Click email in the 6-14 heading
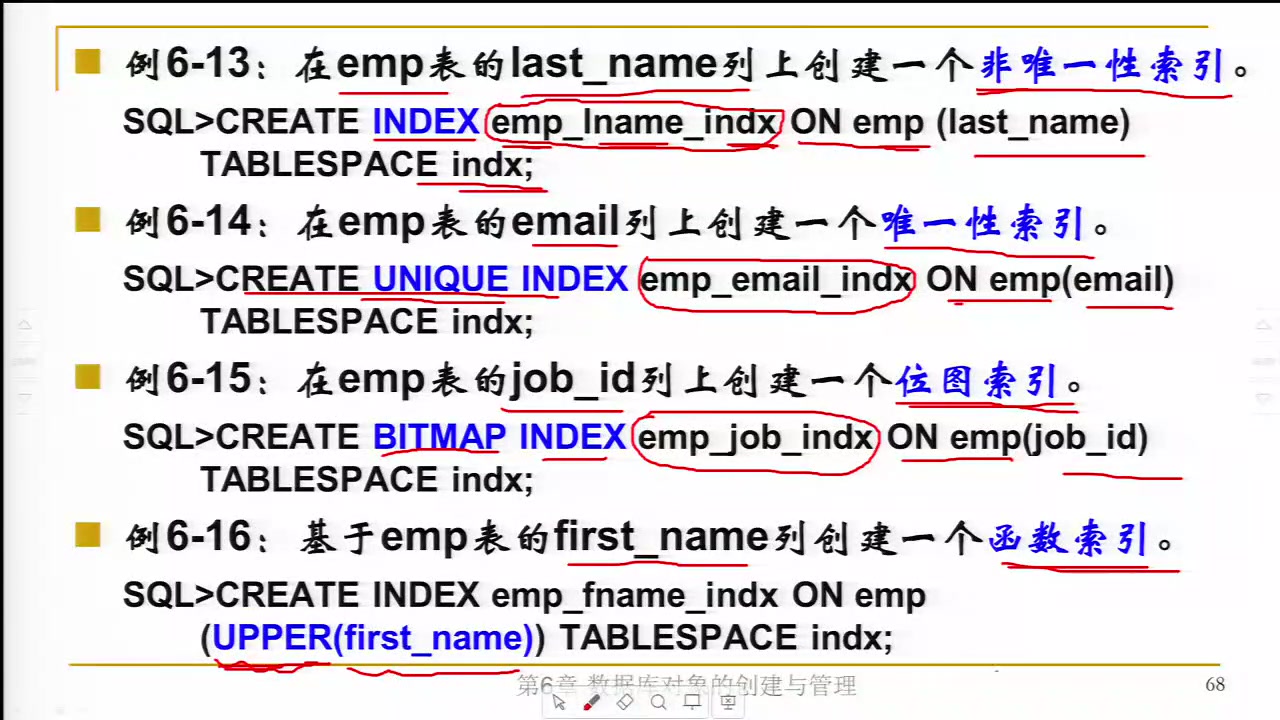 [565, 222]
